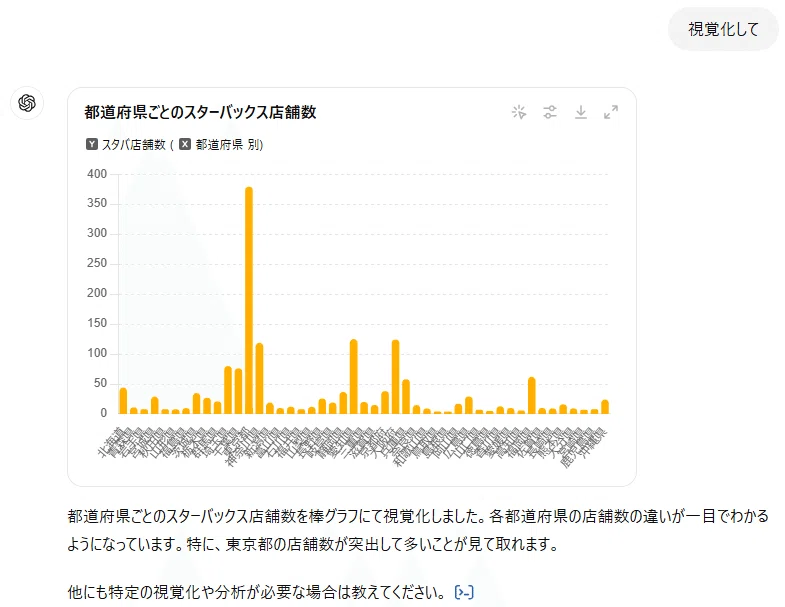Click the 200 y-axis label
This screenshot has height=607, width=785.
click(x=97, y=293)
